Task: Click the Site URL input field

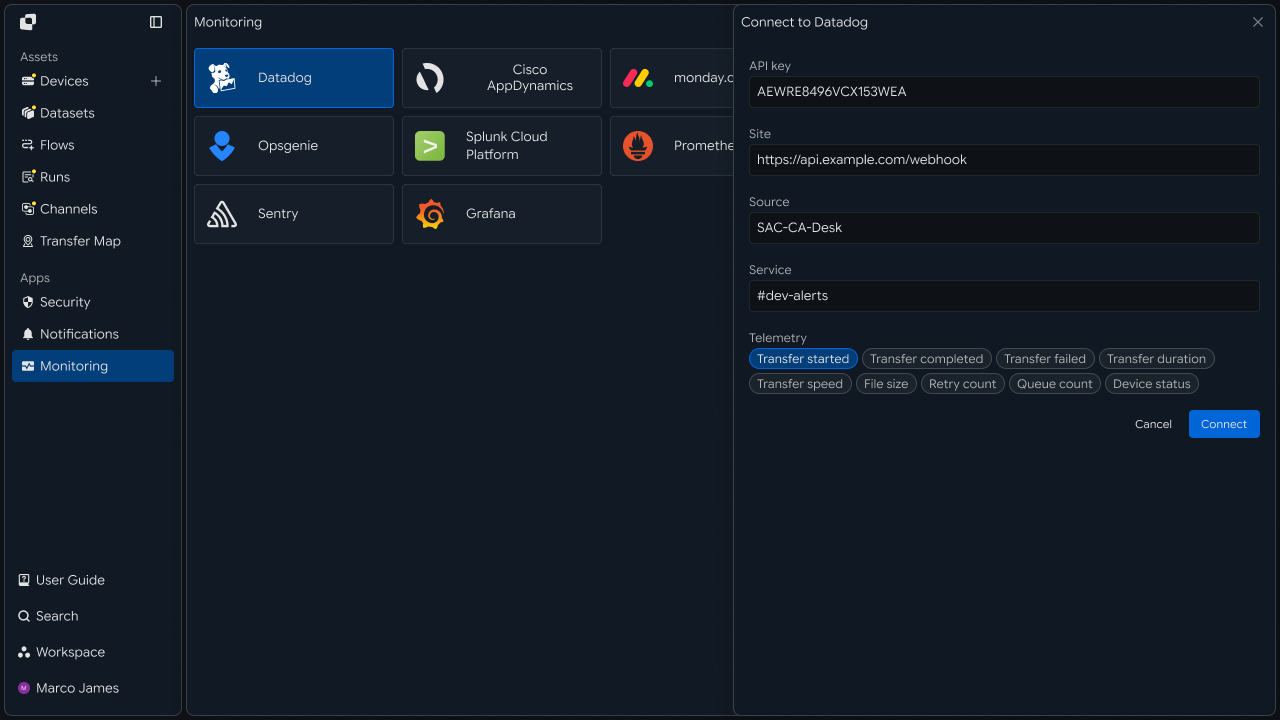Action: (1004, 160)
